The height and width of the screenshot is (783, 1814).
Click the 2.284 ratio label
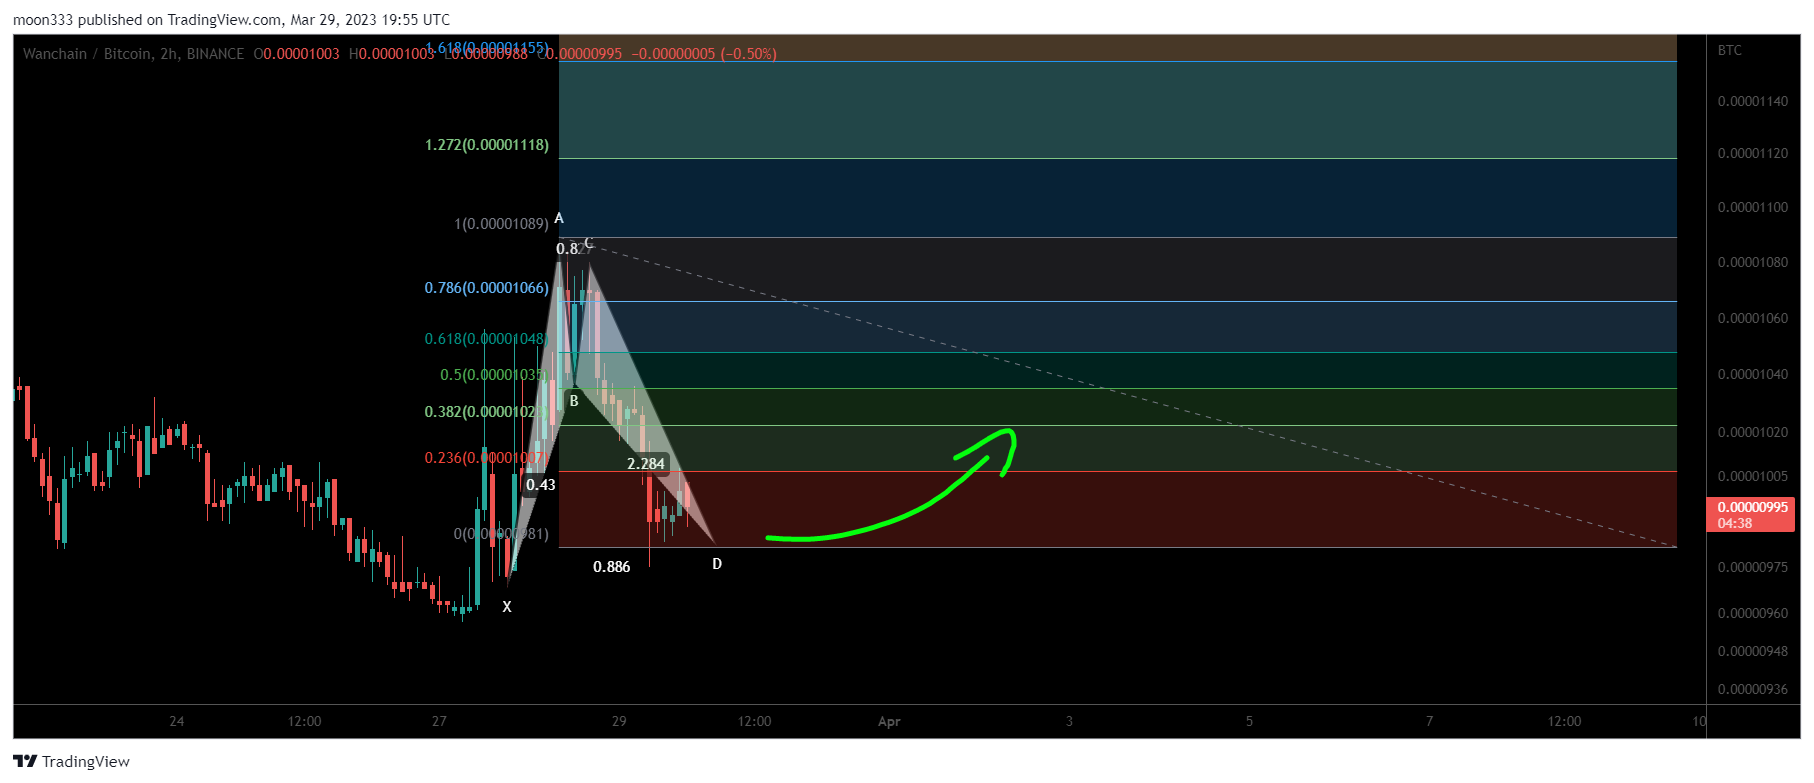point(646,464)
